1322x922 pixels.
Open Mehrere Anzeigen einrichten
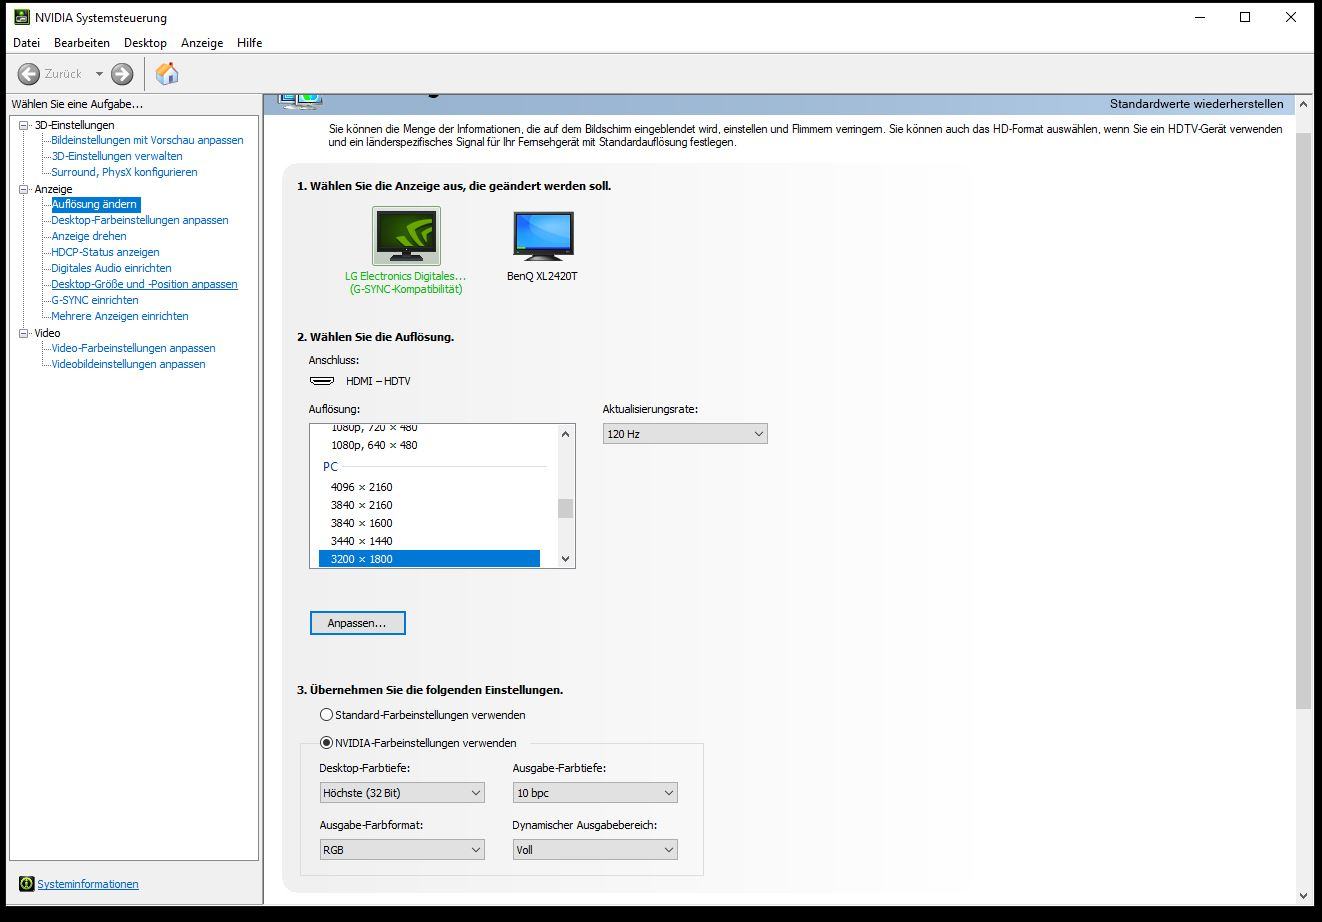[120, 316]
